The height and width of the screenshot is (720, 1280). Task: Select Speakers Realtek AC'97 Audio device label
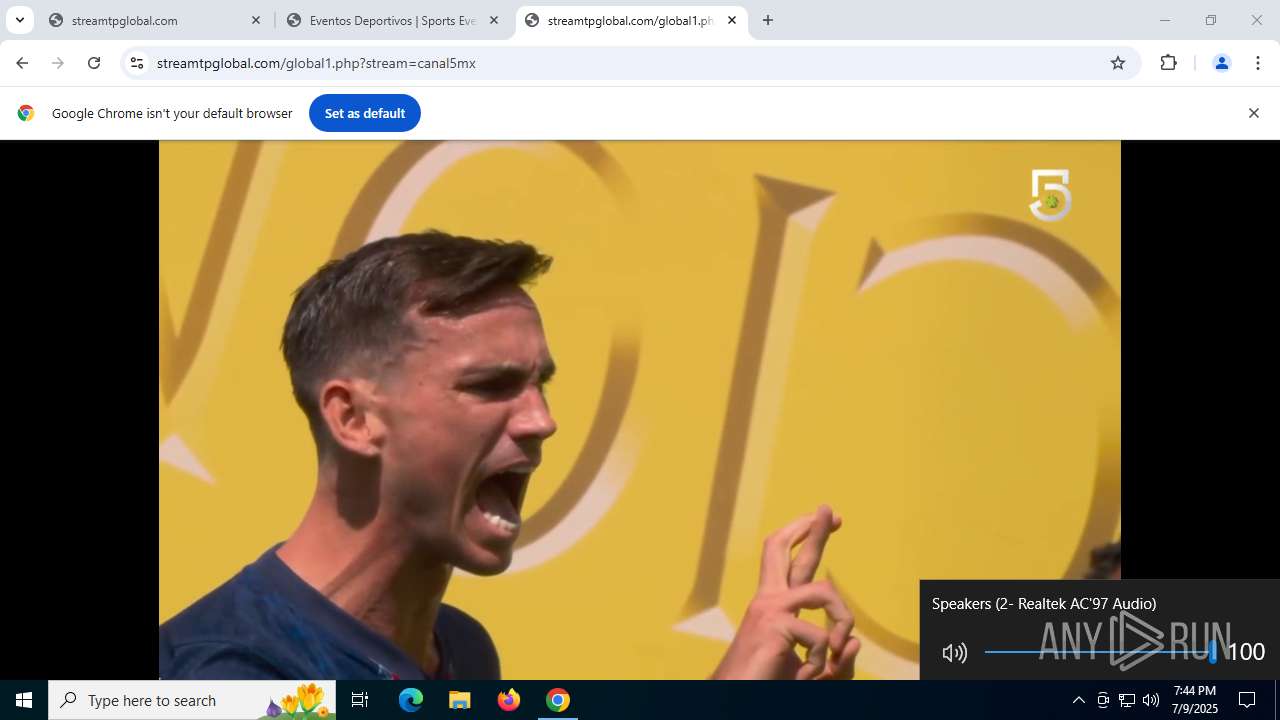[x=1044, y=603]
